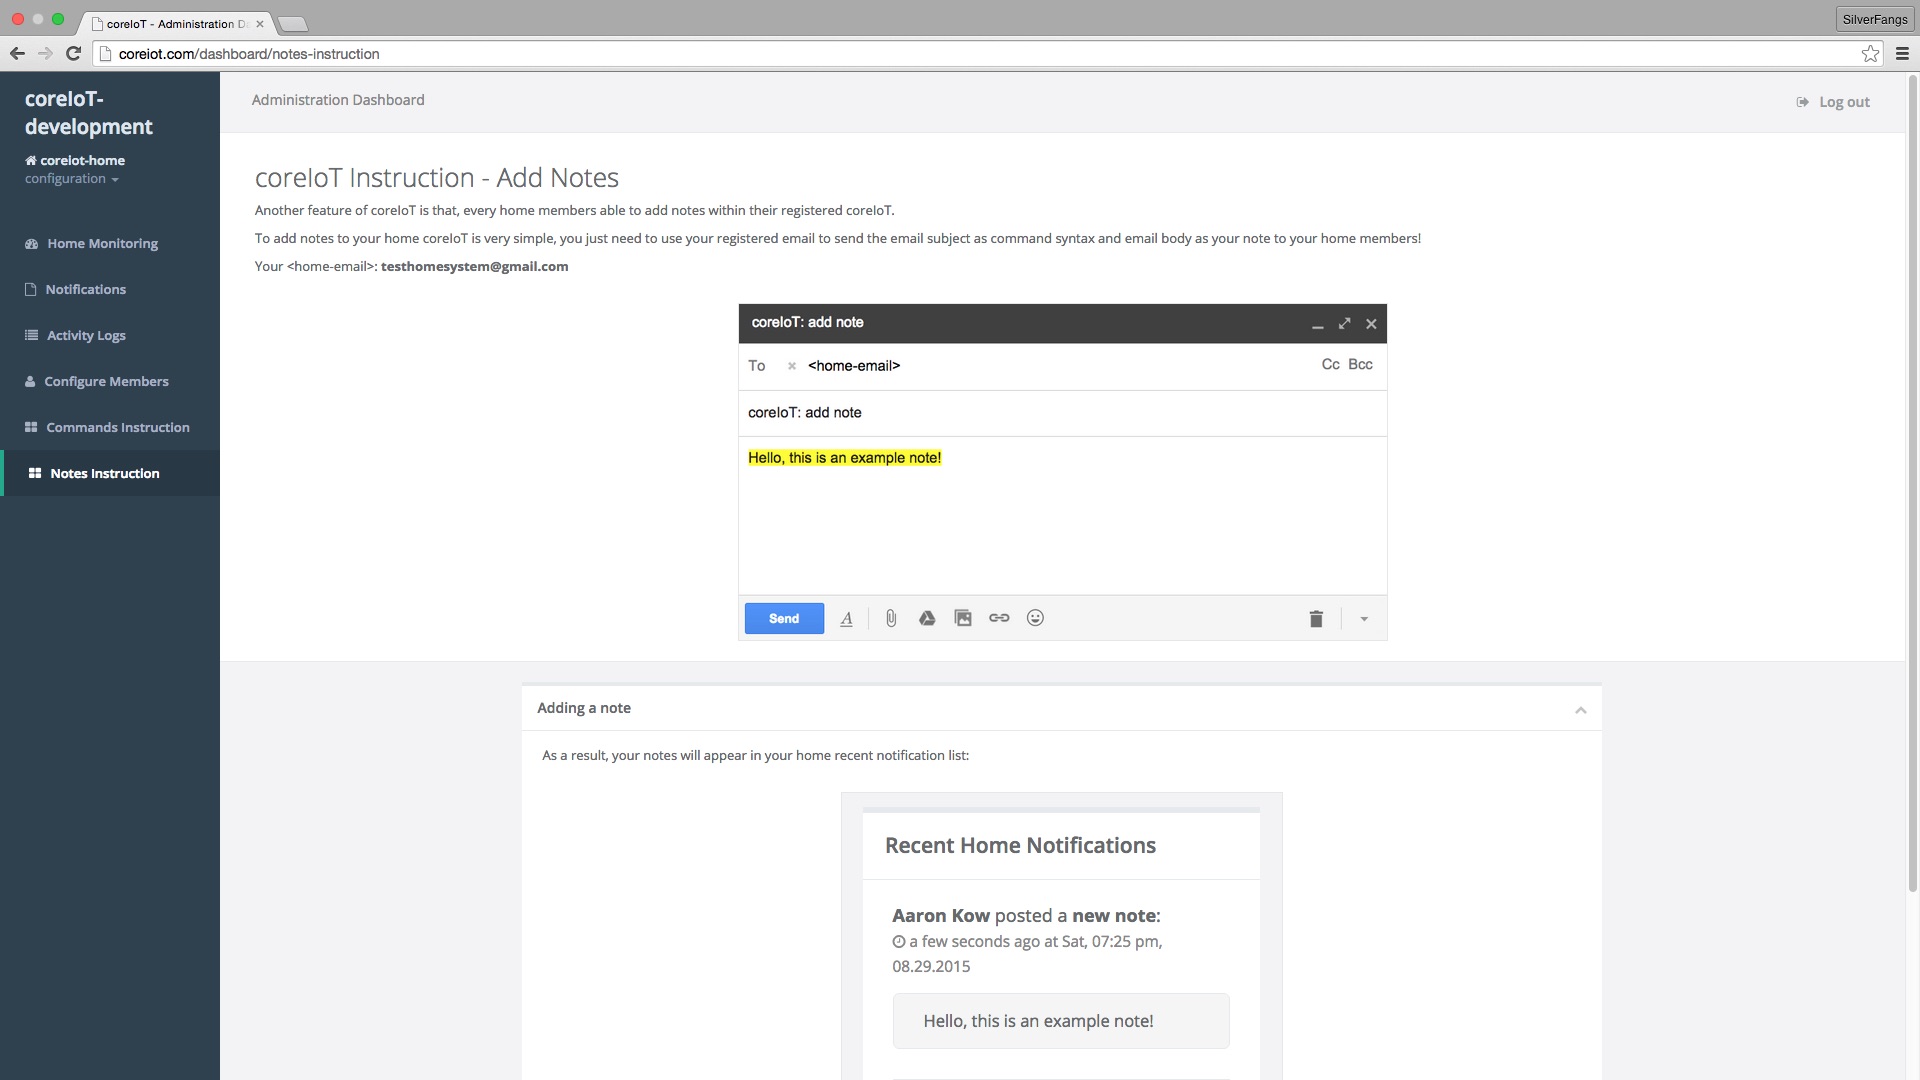The width and height of the screenshot is (1920, 1080).
Task: Collapse the Adding a note panel
Action: (x=1580, y=710)
